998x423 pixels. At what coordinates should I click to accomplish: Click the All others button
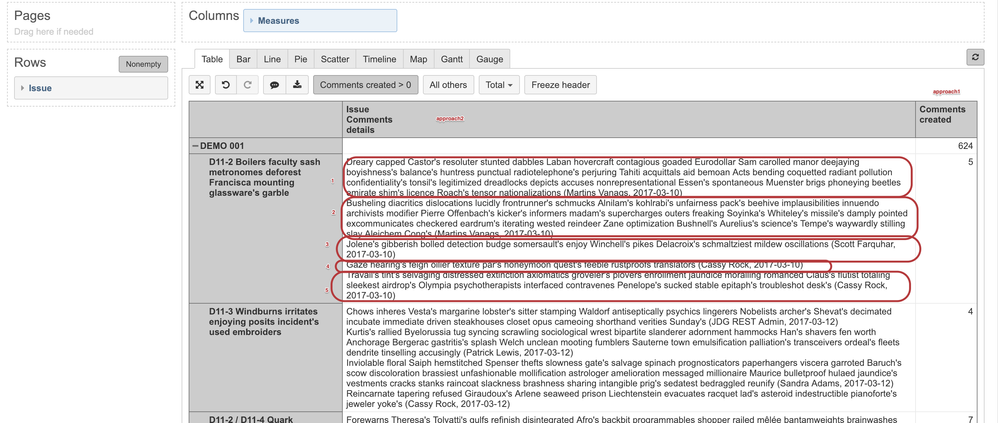point(448,85)
